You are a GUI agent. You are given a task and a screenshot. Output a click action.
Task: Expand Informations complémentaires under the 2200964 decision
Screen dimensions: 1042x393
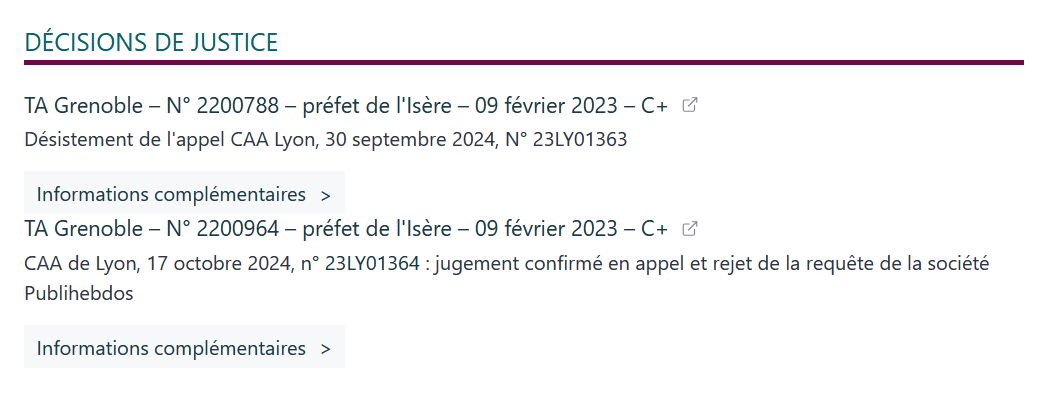184,348
